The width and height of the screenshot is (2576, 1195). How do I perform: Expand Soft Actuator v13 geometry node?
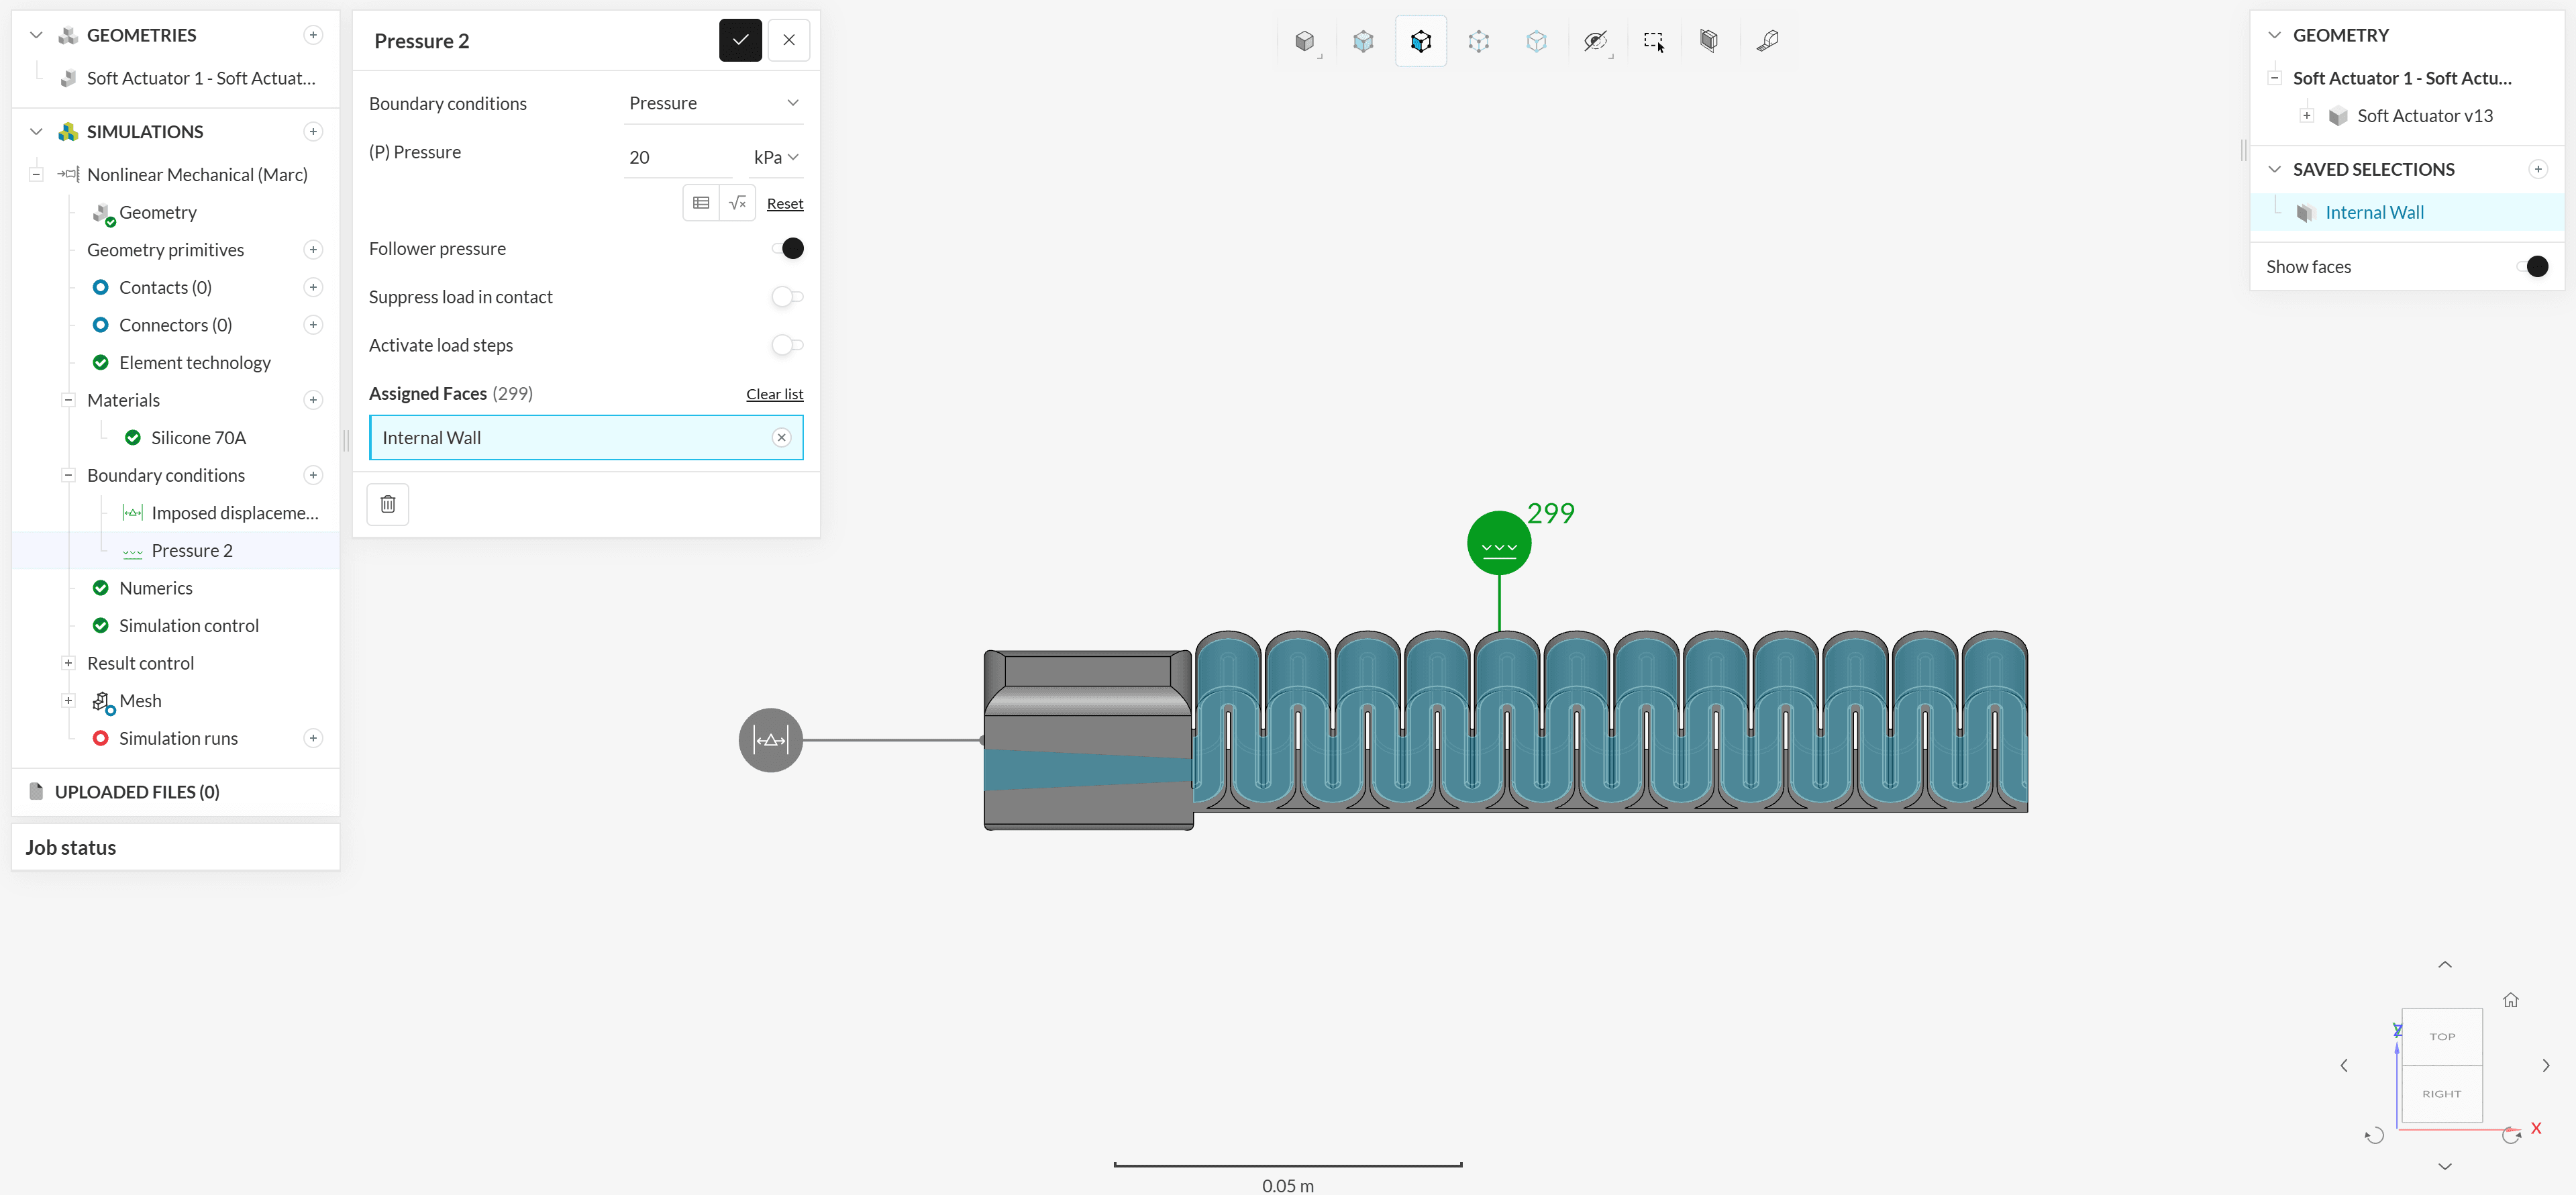(2307, 116)
